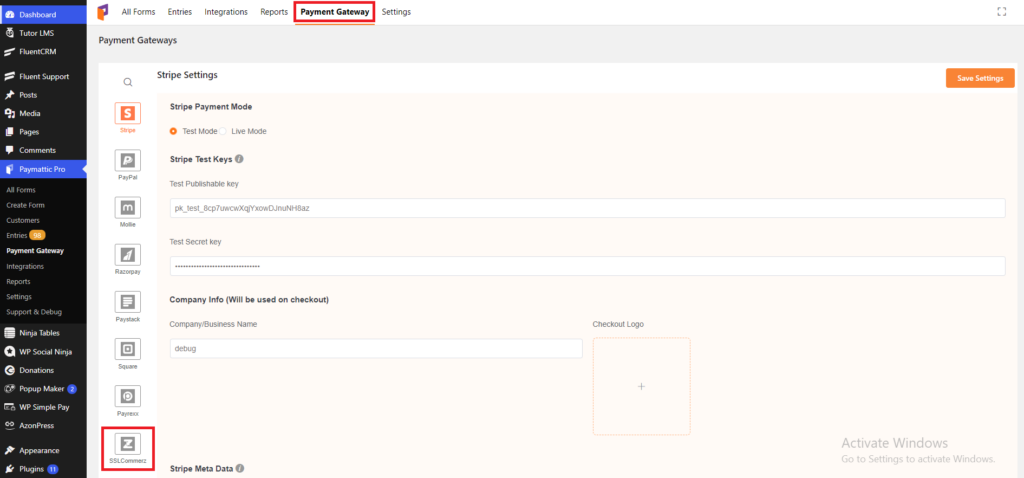Select the Payrexx gateway icon

127,396
